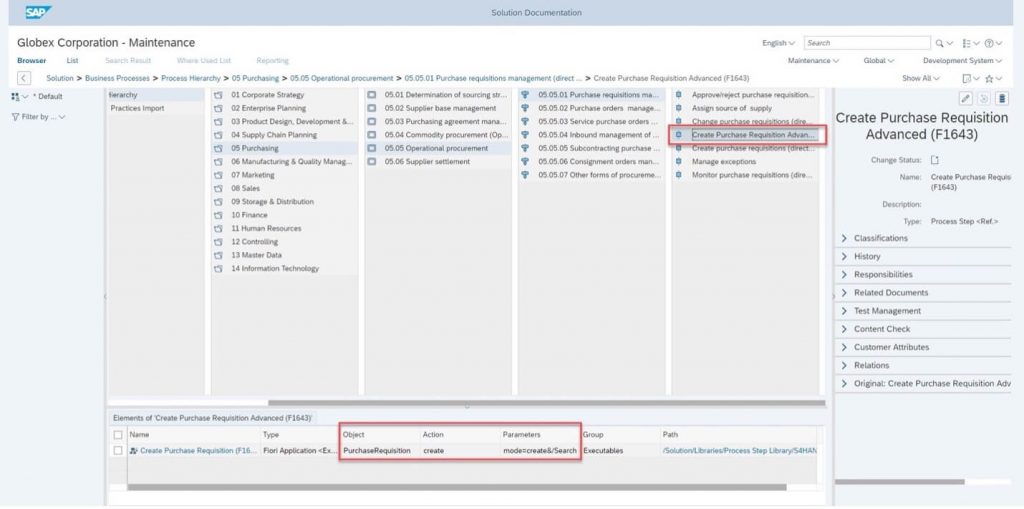Expand the Related Documents section
This screenshot has height=509, width=1024.
(844, 293)
